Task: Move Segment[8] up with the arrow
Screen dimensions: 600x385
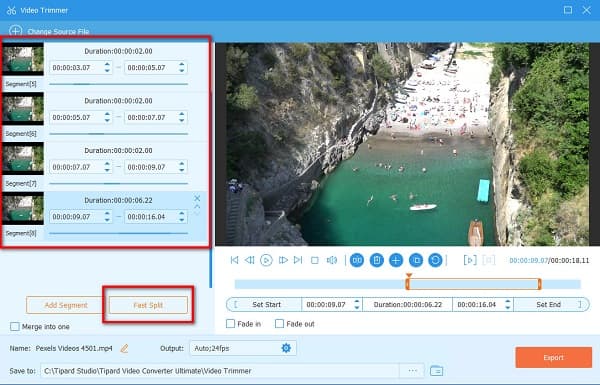Action: 197,207
